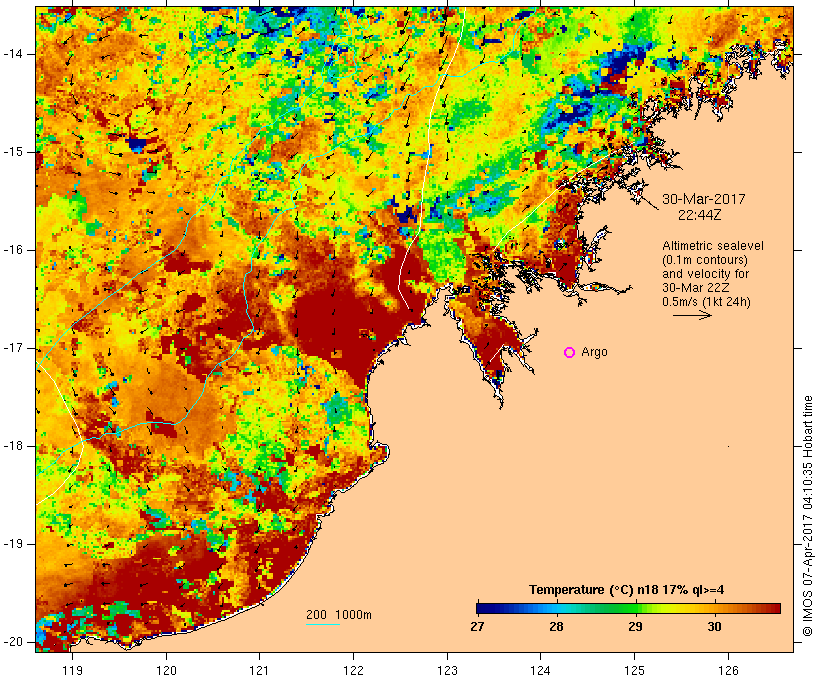Screen dimensions: 820x680
Task: Click the '22:44Z' time label
Action: (700, 216)
